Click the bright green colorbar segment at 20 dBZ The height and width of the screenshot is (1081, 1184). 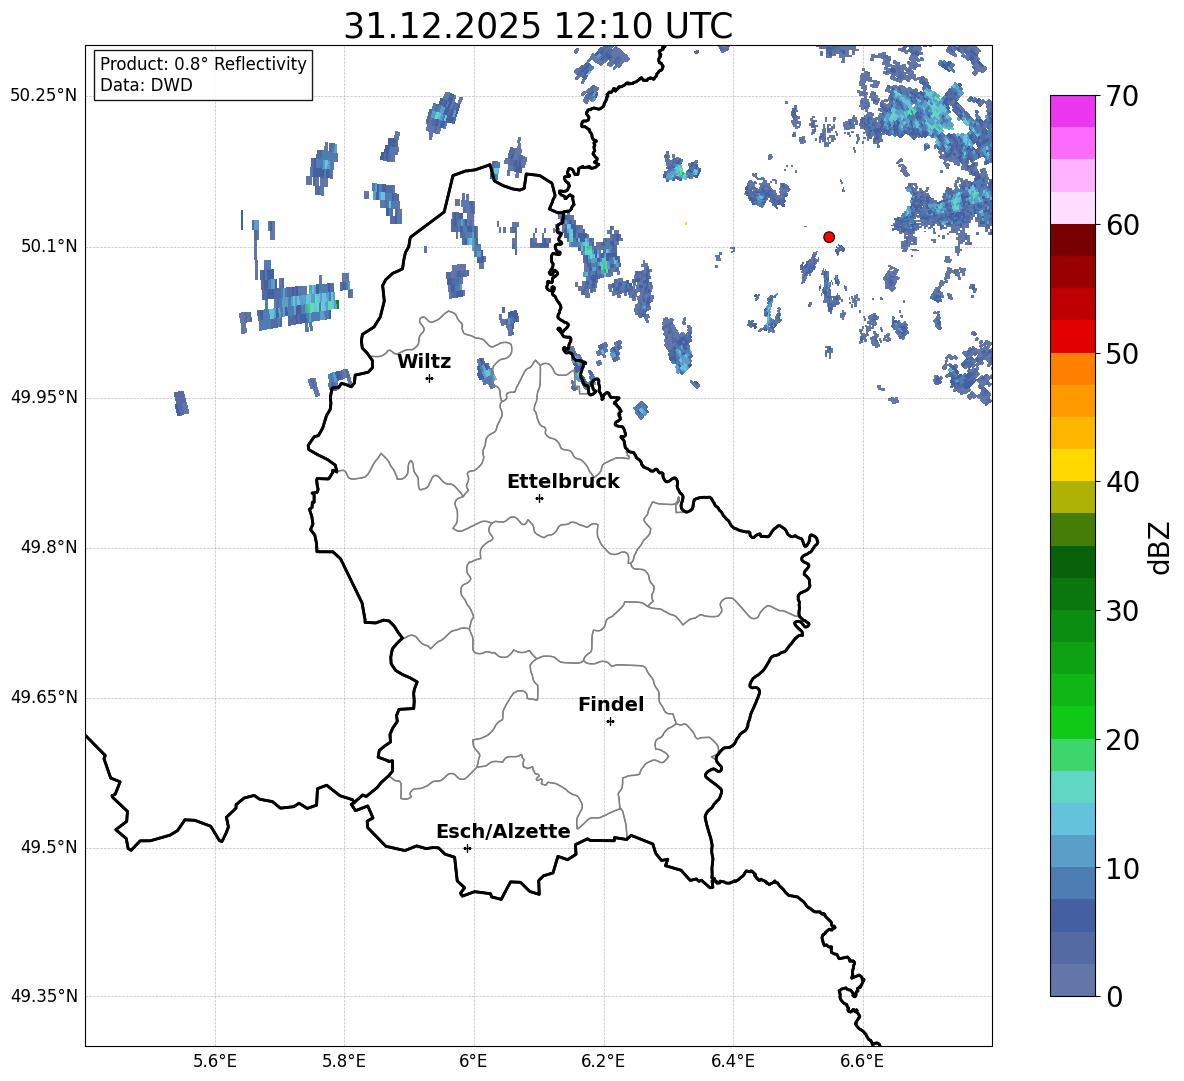1072,722
